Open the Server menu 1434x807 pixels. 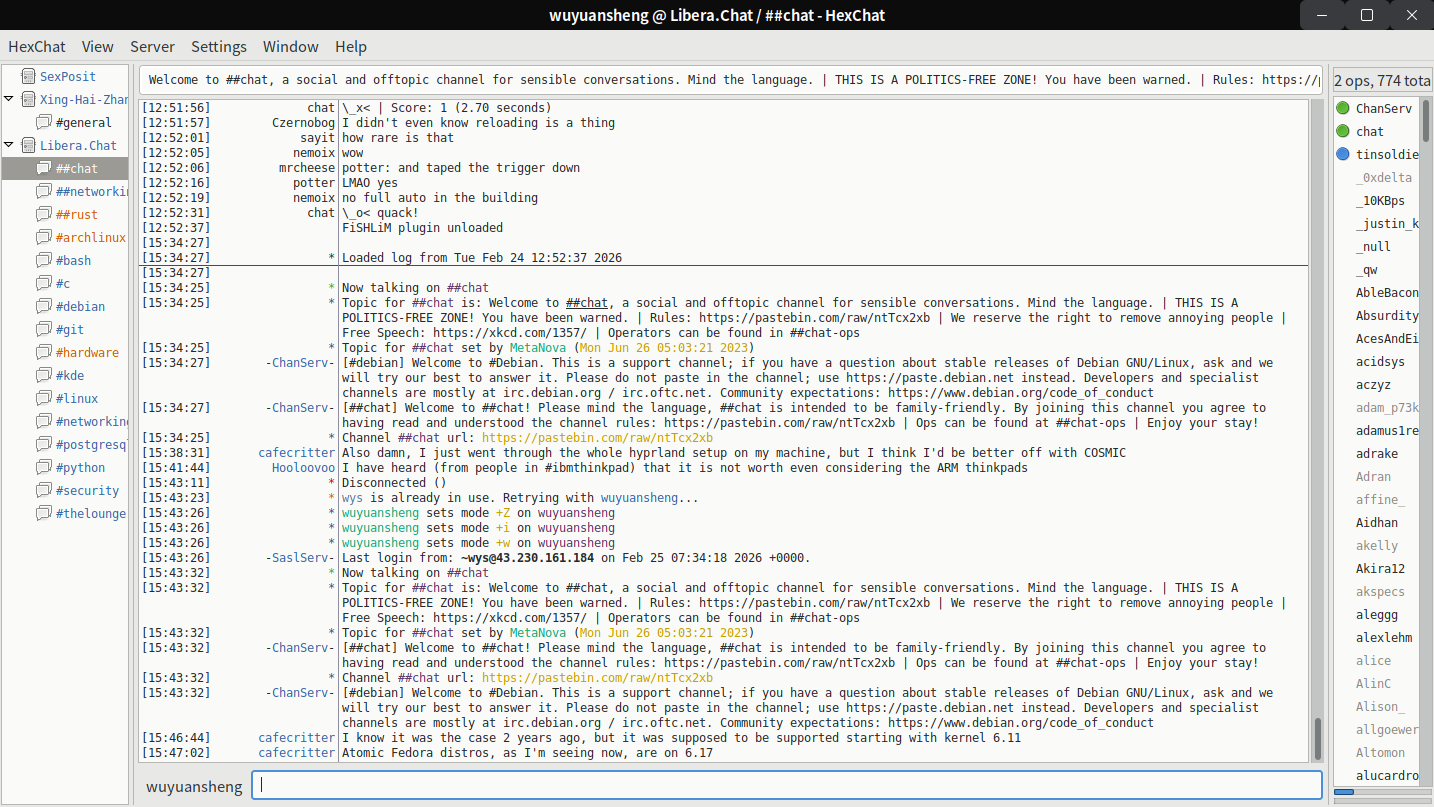tap(152, 47)
